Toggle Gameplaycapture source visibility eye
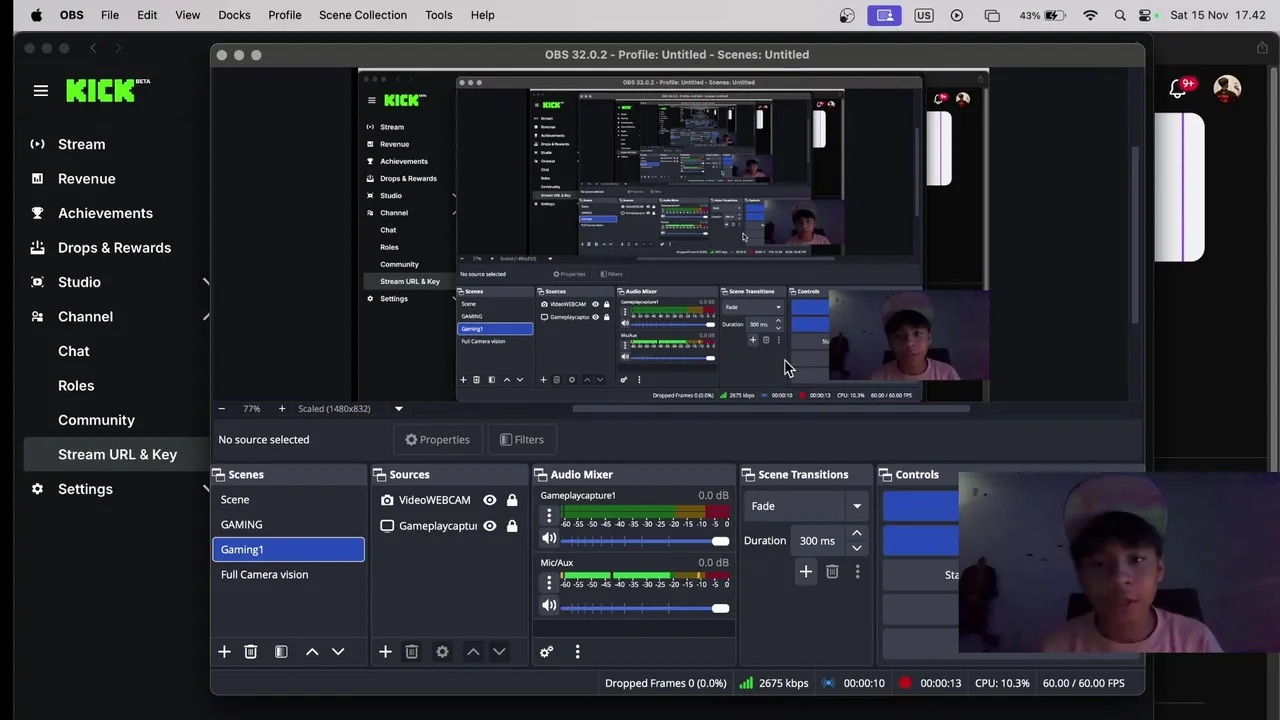The image size is (1280, 720). 490,526
